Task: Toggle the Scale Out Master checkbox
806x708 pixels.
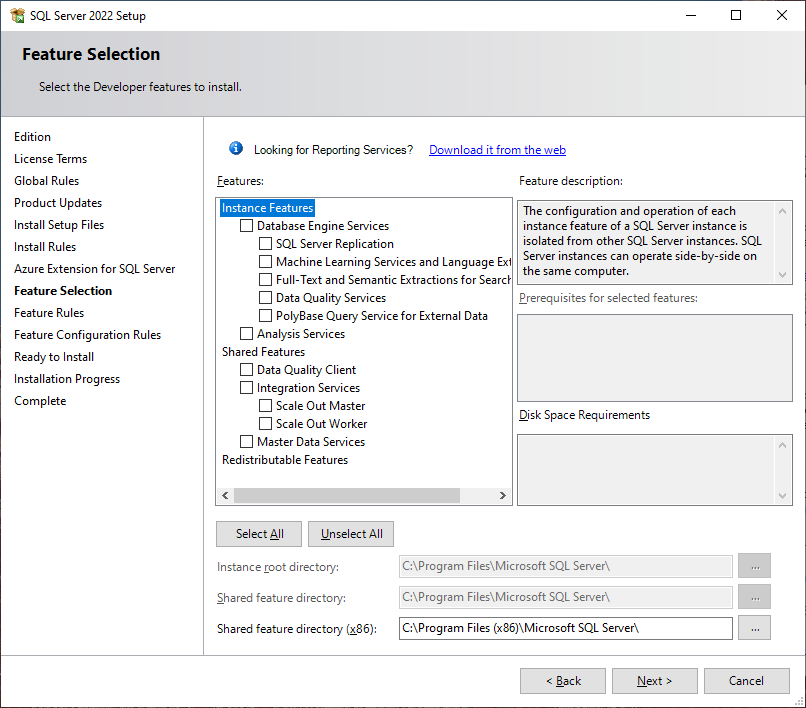Action: [266, 406]
